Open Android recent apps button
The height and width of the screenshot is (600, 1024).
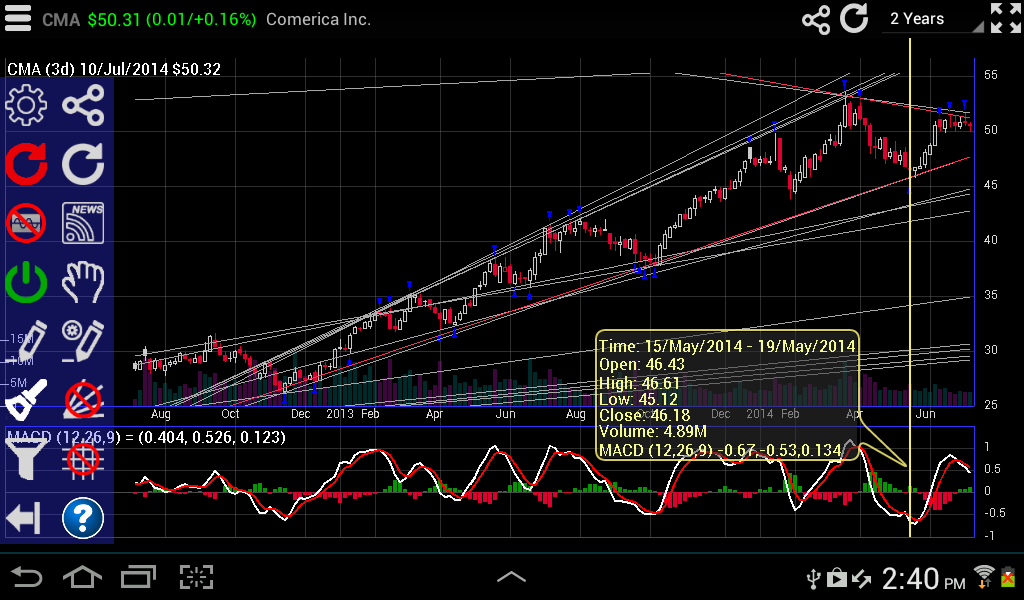138,577
